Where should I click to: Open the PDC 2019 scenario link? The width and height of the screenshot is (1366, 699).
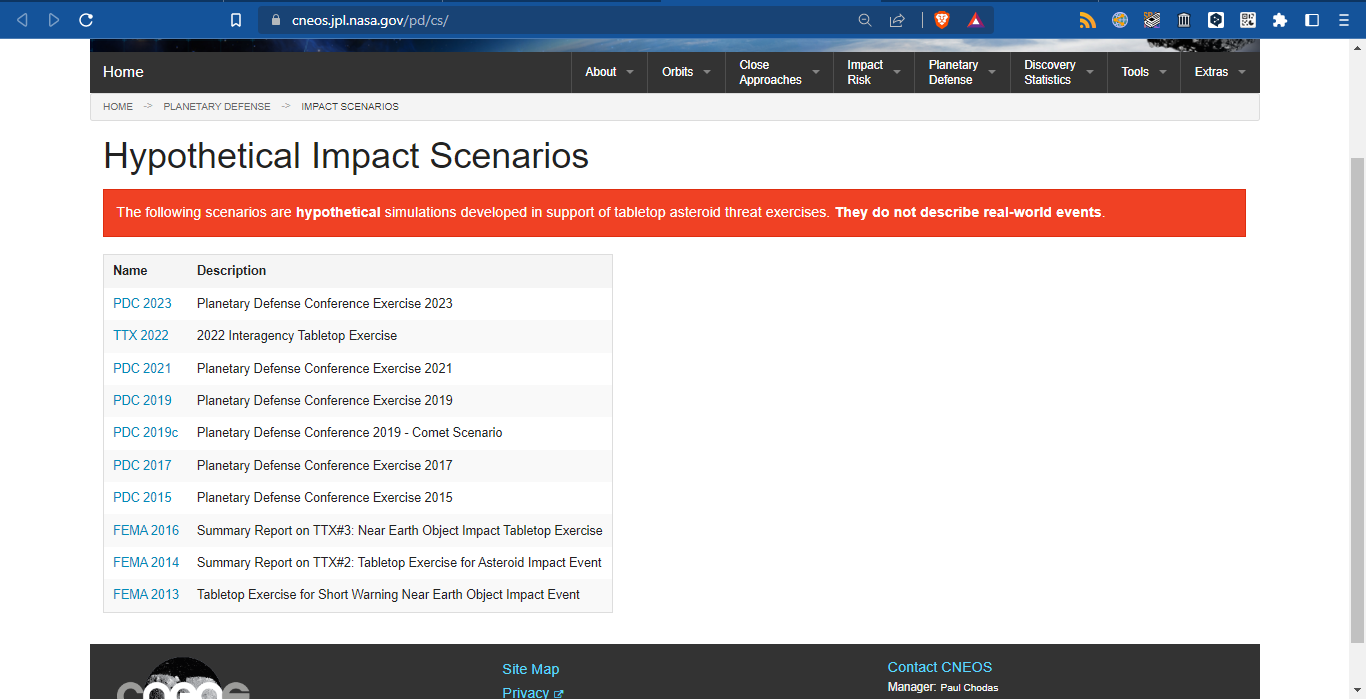[x=142, y=400]
